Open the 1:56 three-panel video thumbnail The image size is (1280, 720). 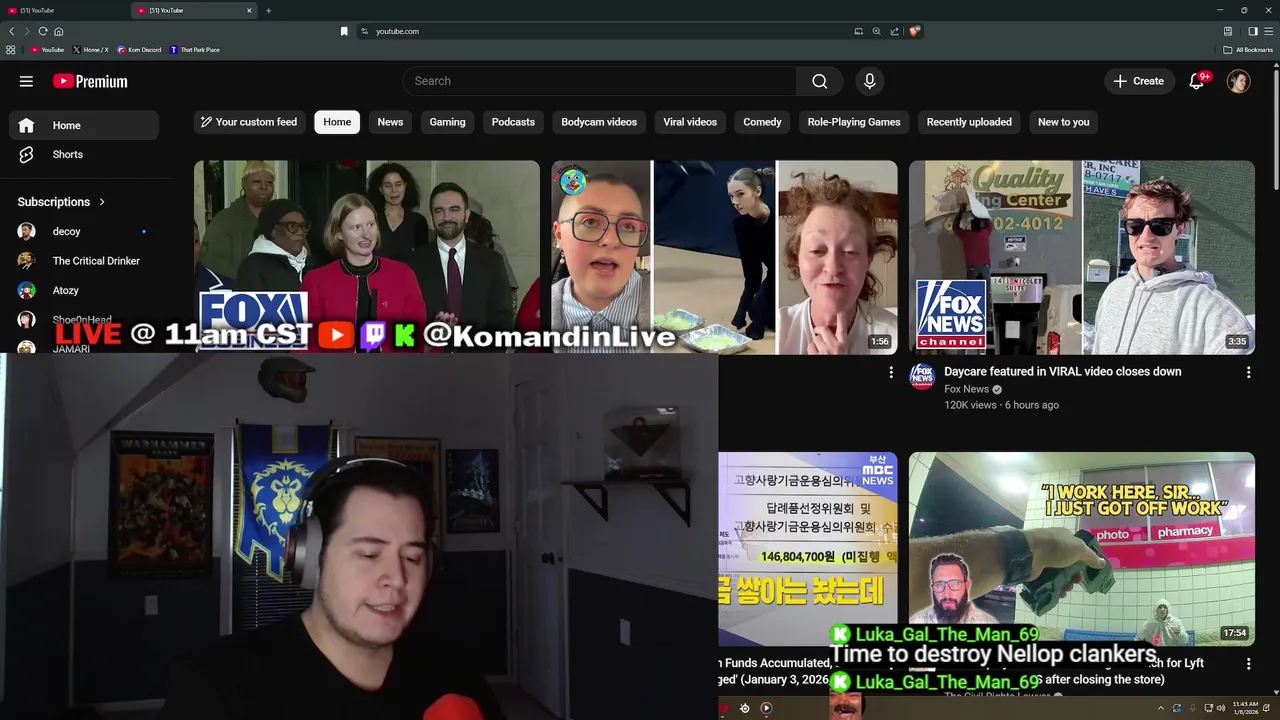tap(725, 257)
